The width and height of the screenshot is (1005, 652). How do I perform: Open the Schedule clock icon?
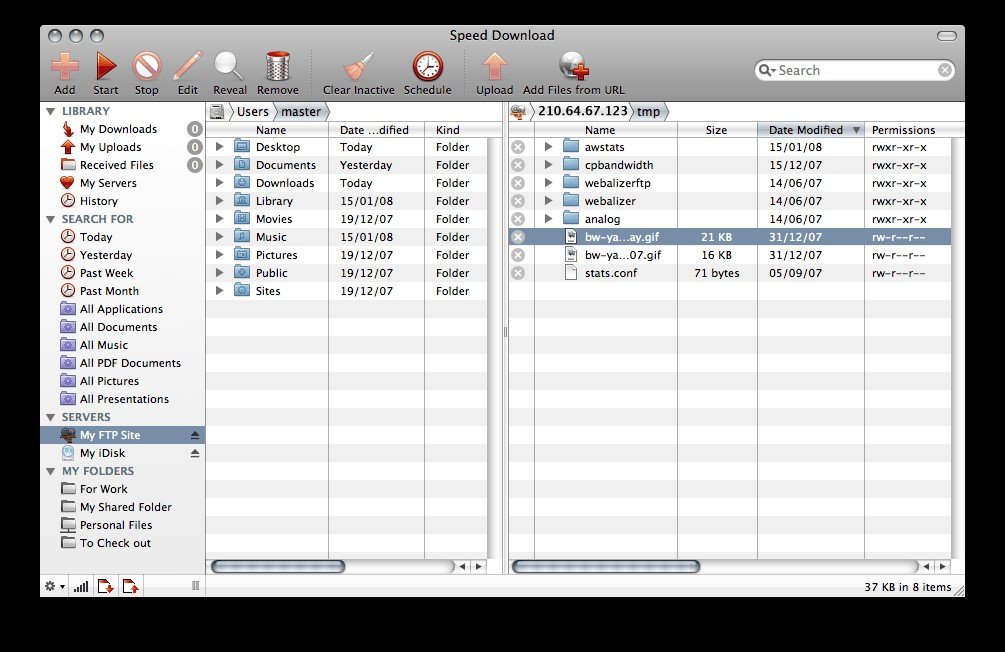(428, 67)
